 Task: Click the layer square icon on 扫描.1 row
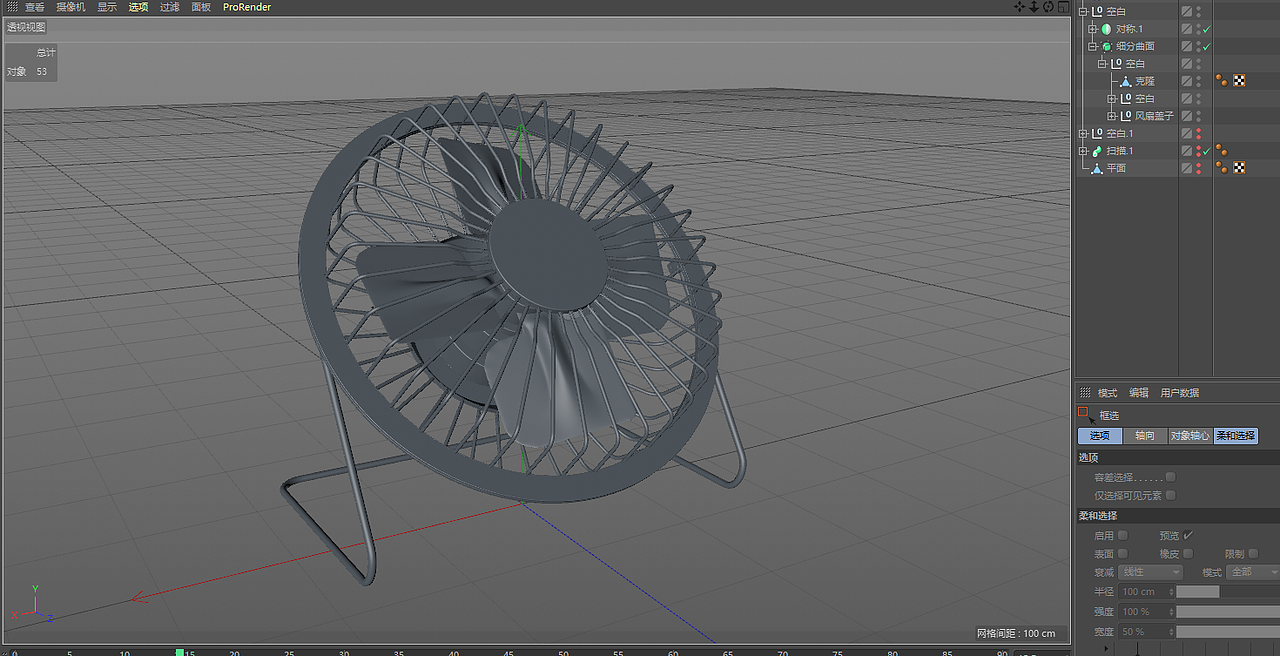click(x=1186, y=151)
